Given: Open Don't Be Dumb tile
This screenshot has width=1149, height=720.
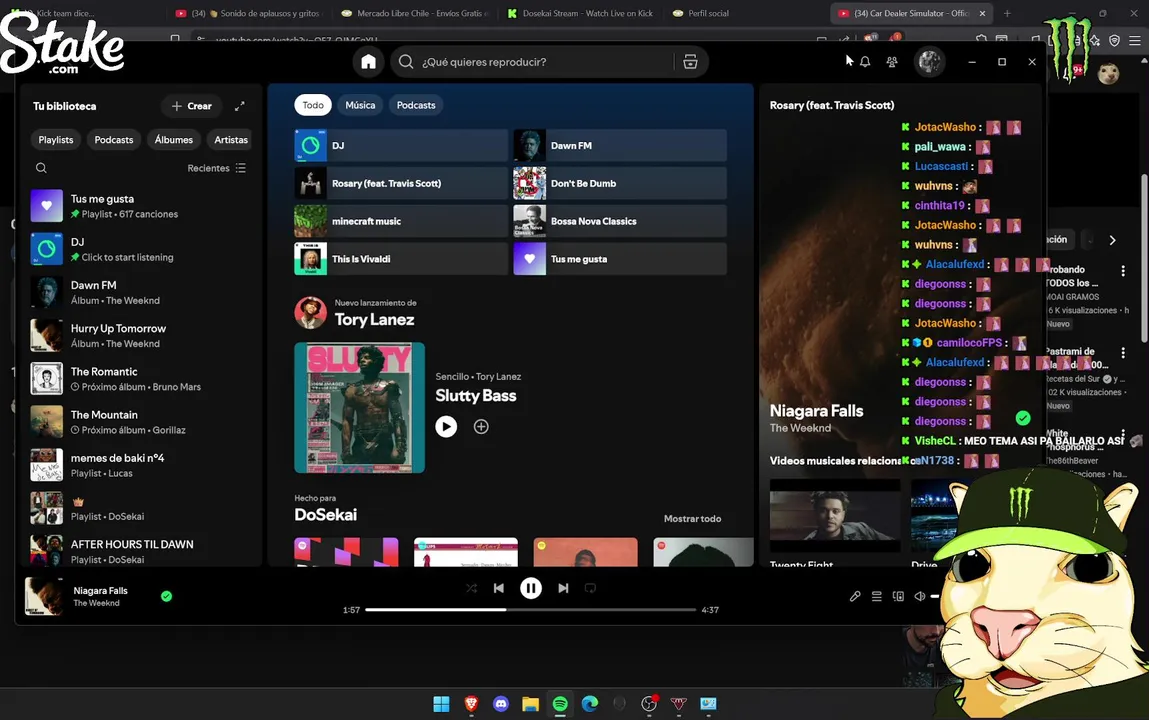Looking at the screenshot, I should pyautogui.click(x=620, y=183).
